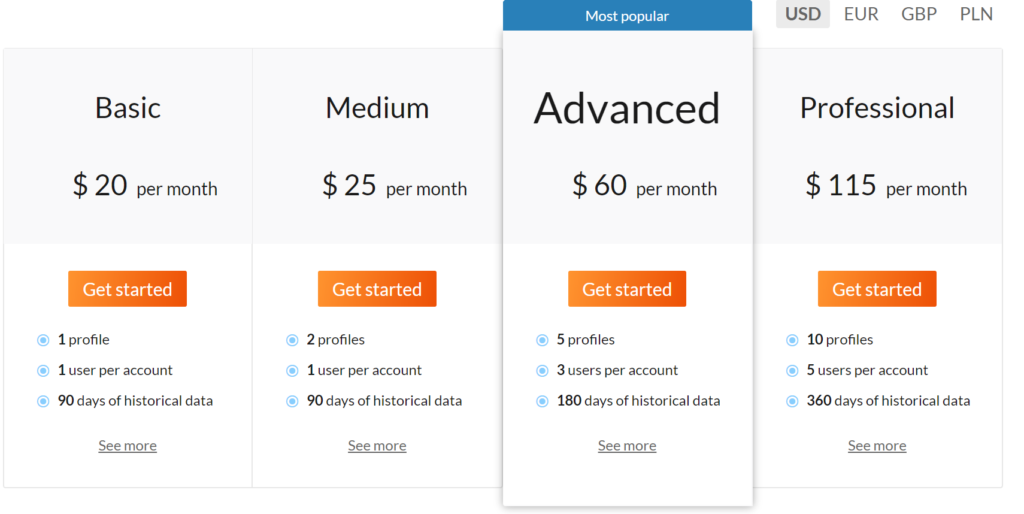This screenshot has width=1024, height=514.
Task: Click the bullet icon beside 3 users per account
Action: point(542,370)
